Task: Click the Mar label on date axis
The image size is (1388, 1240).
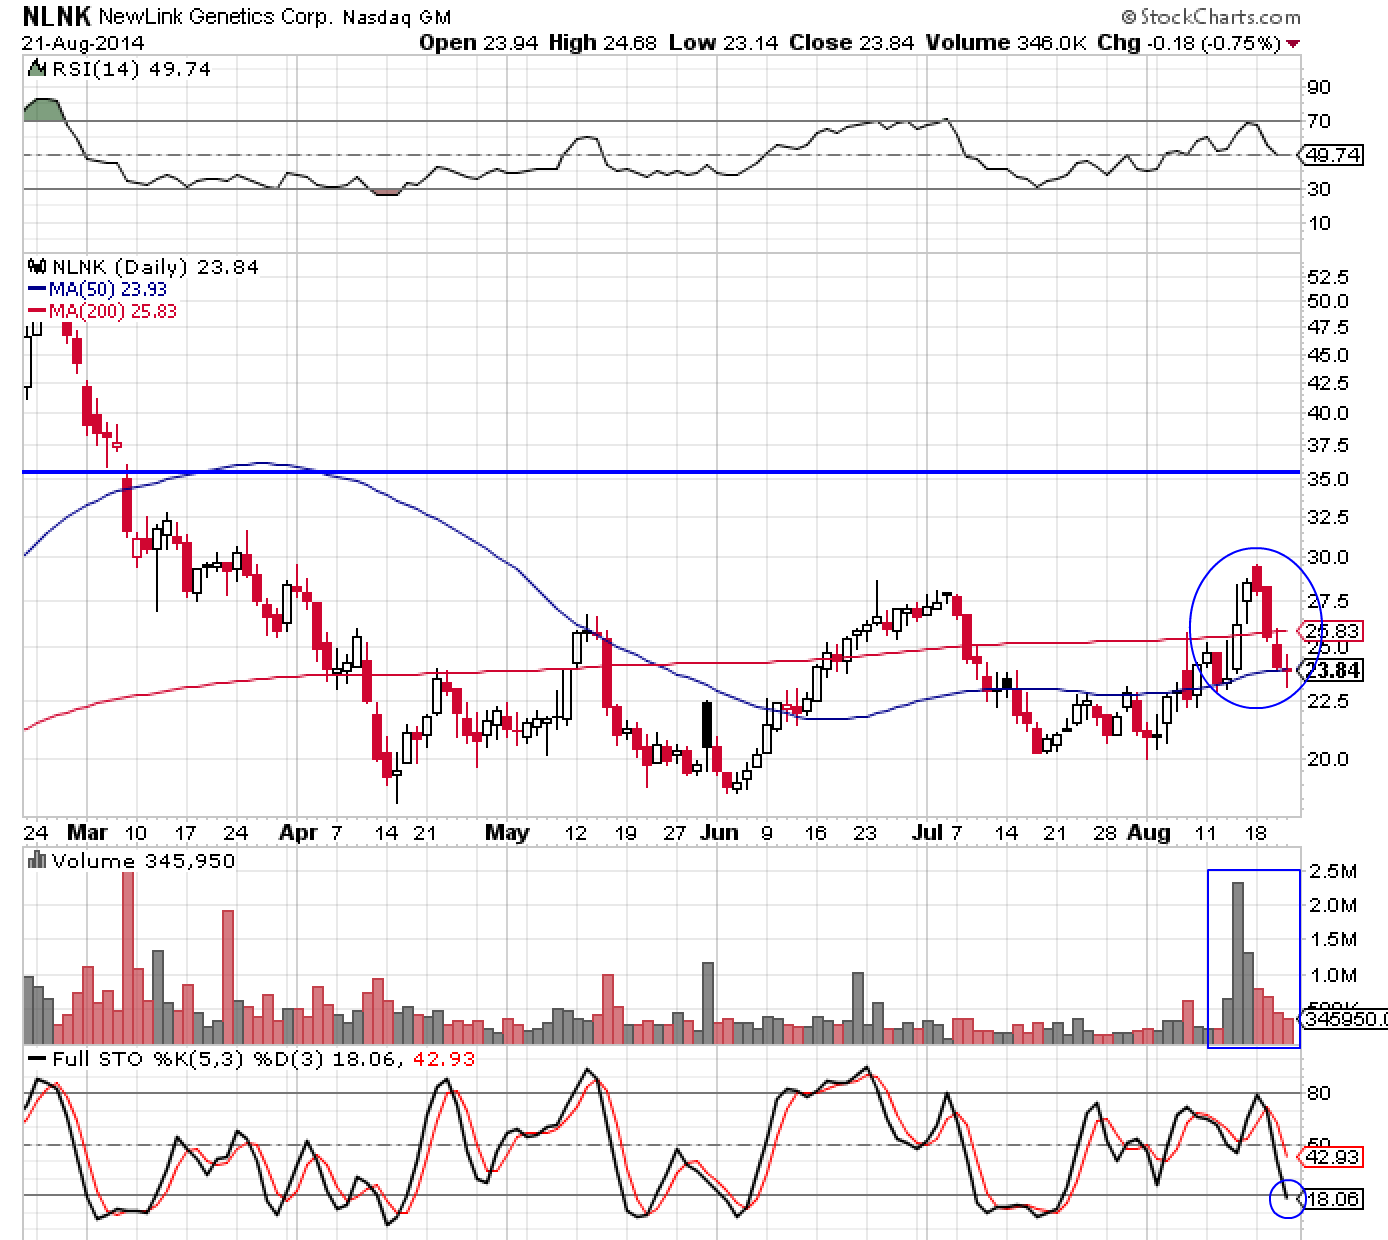Action: (87, 832)
